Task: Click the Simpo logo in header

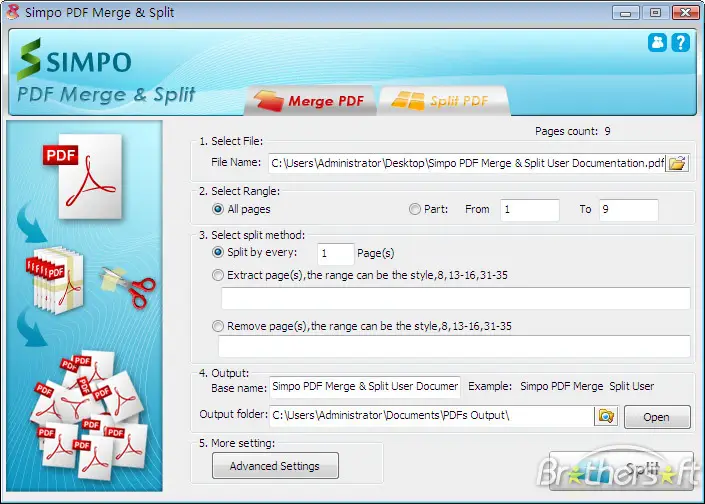Action: pos(75,60)
